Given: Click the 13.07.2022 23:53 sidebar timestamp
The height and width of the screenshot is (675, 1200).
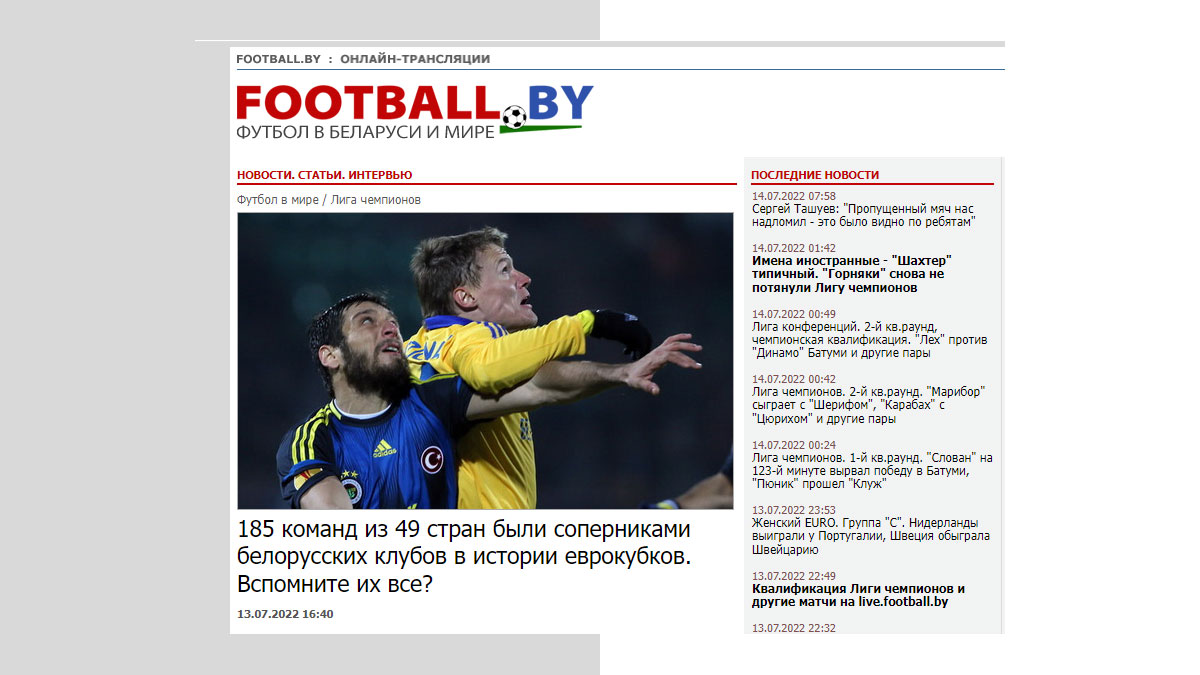Looking at the screenshot, I should [x=793, y=510].
